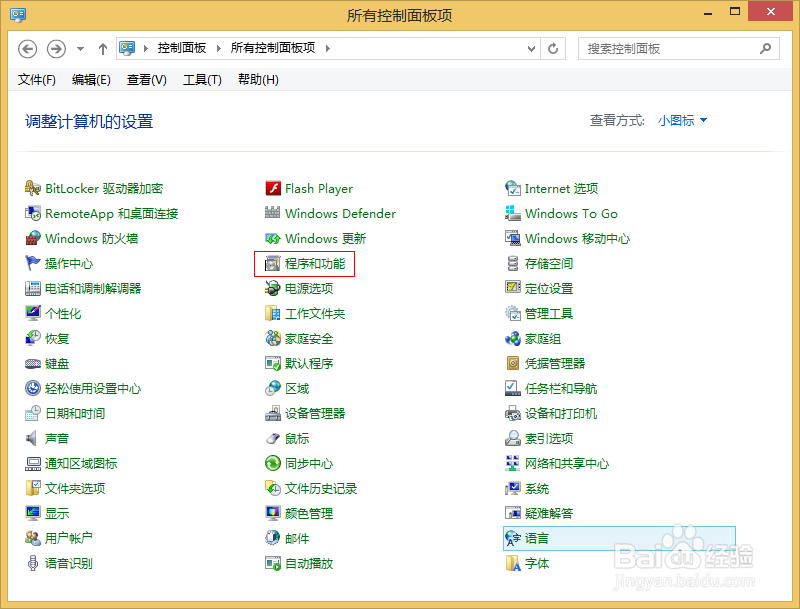Expand the arrow after 控制面板 breadcrumb
This screenshot has height=609, width=800.
click(219, 48)
